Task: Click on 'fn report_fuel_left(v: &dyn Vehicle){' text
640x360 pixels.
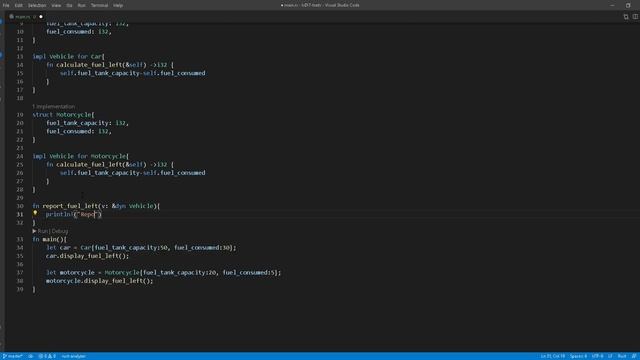Action: (x=96, y=206)
